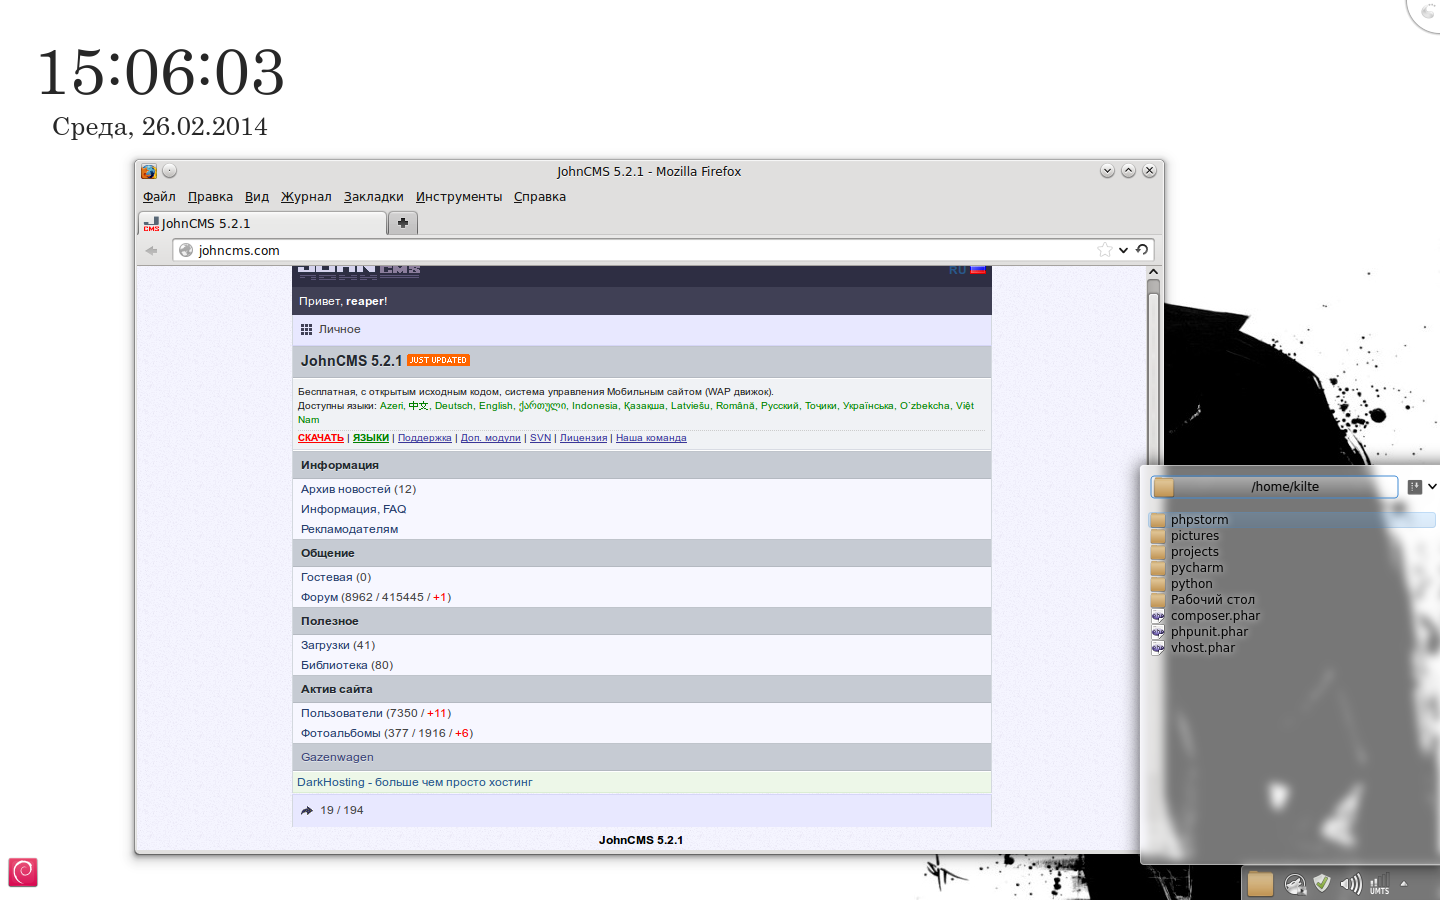Image resolution: width=1440 pixels, height=900 pixels.
Task: Go back using the back arrow
Action: [151, 250]
